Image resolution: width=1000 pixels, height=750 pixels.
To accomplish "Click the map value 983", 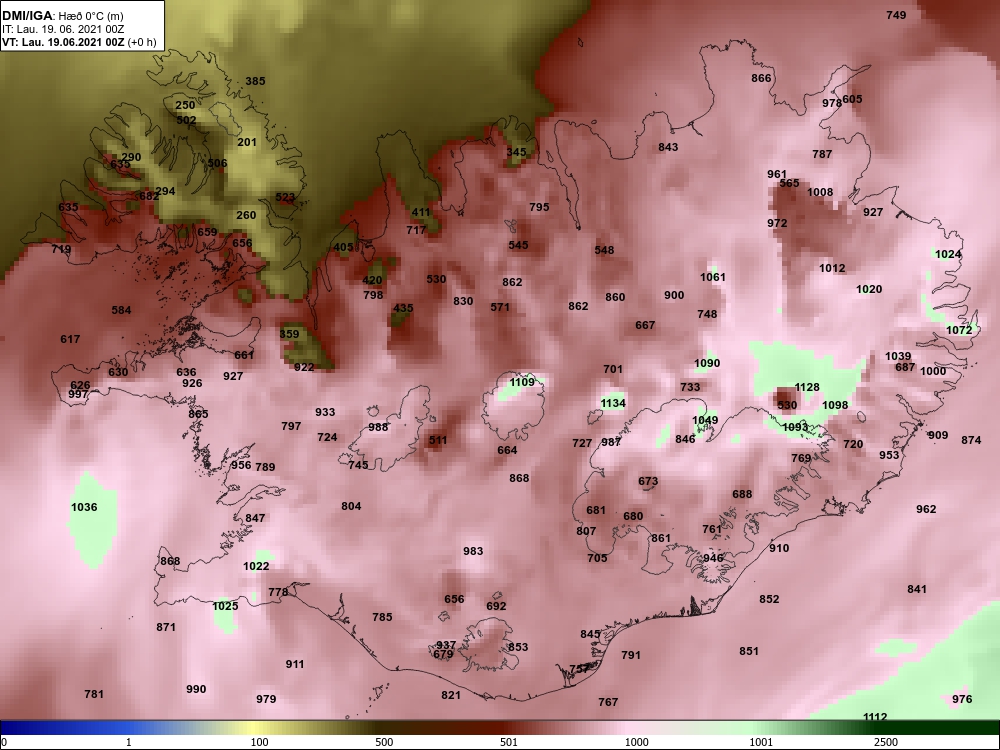I will coord(473,551).
